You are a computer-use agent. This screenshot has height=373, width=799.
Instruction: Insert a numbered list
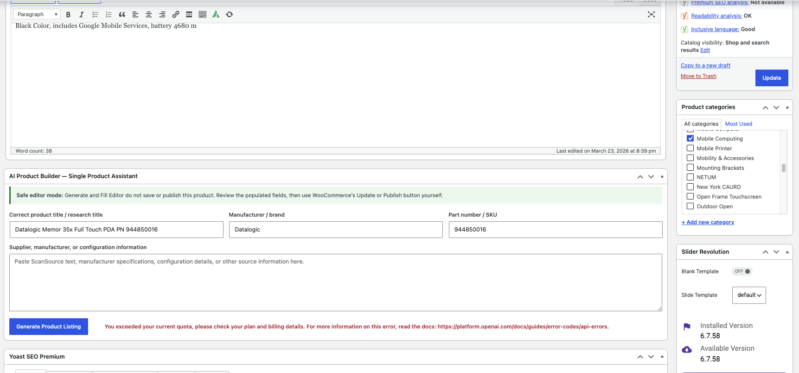[108, 14]
